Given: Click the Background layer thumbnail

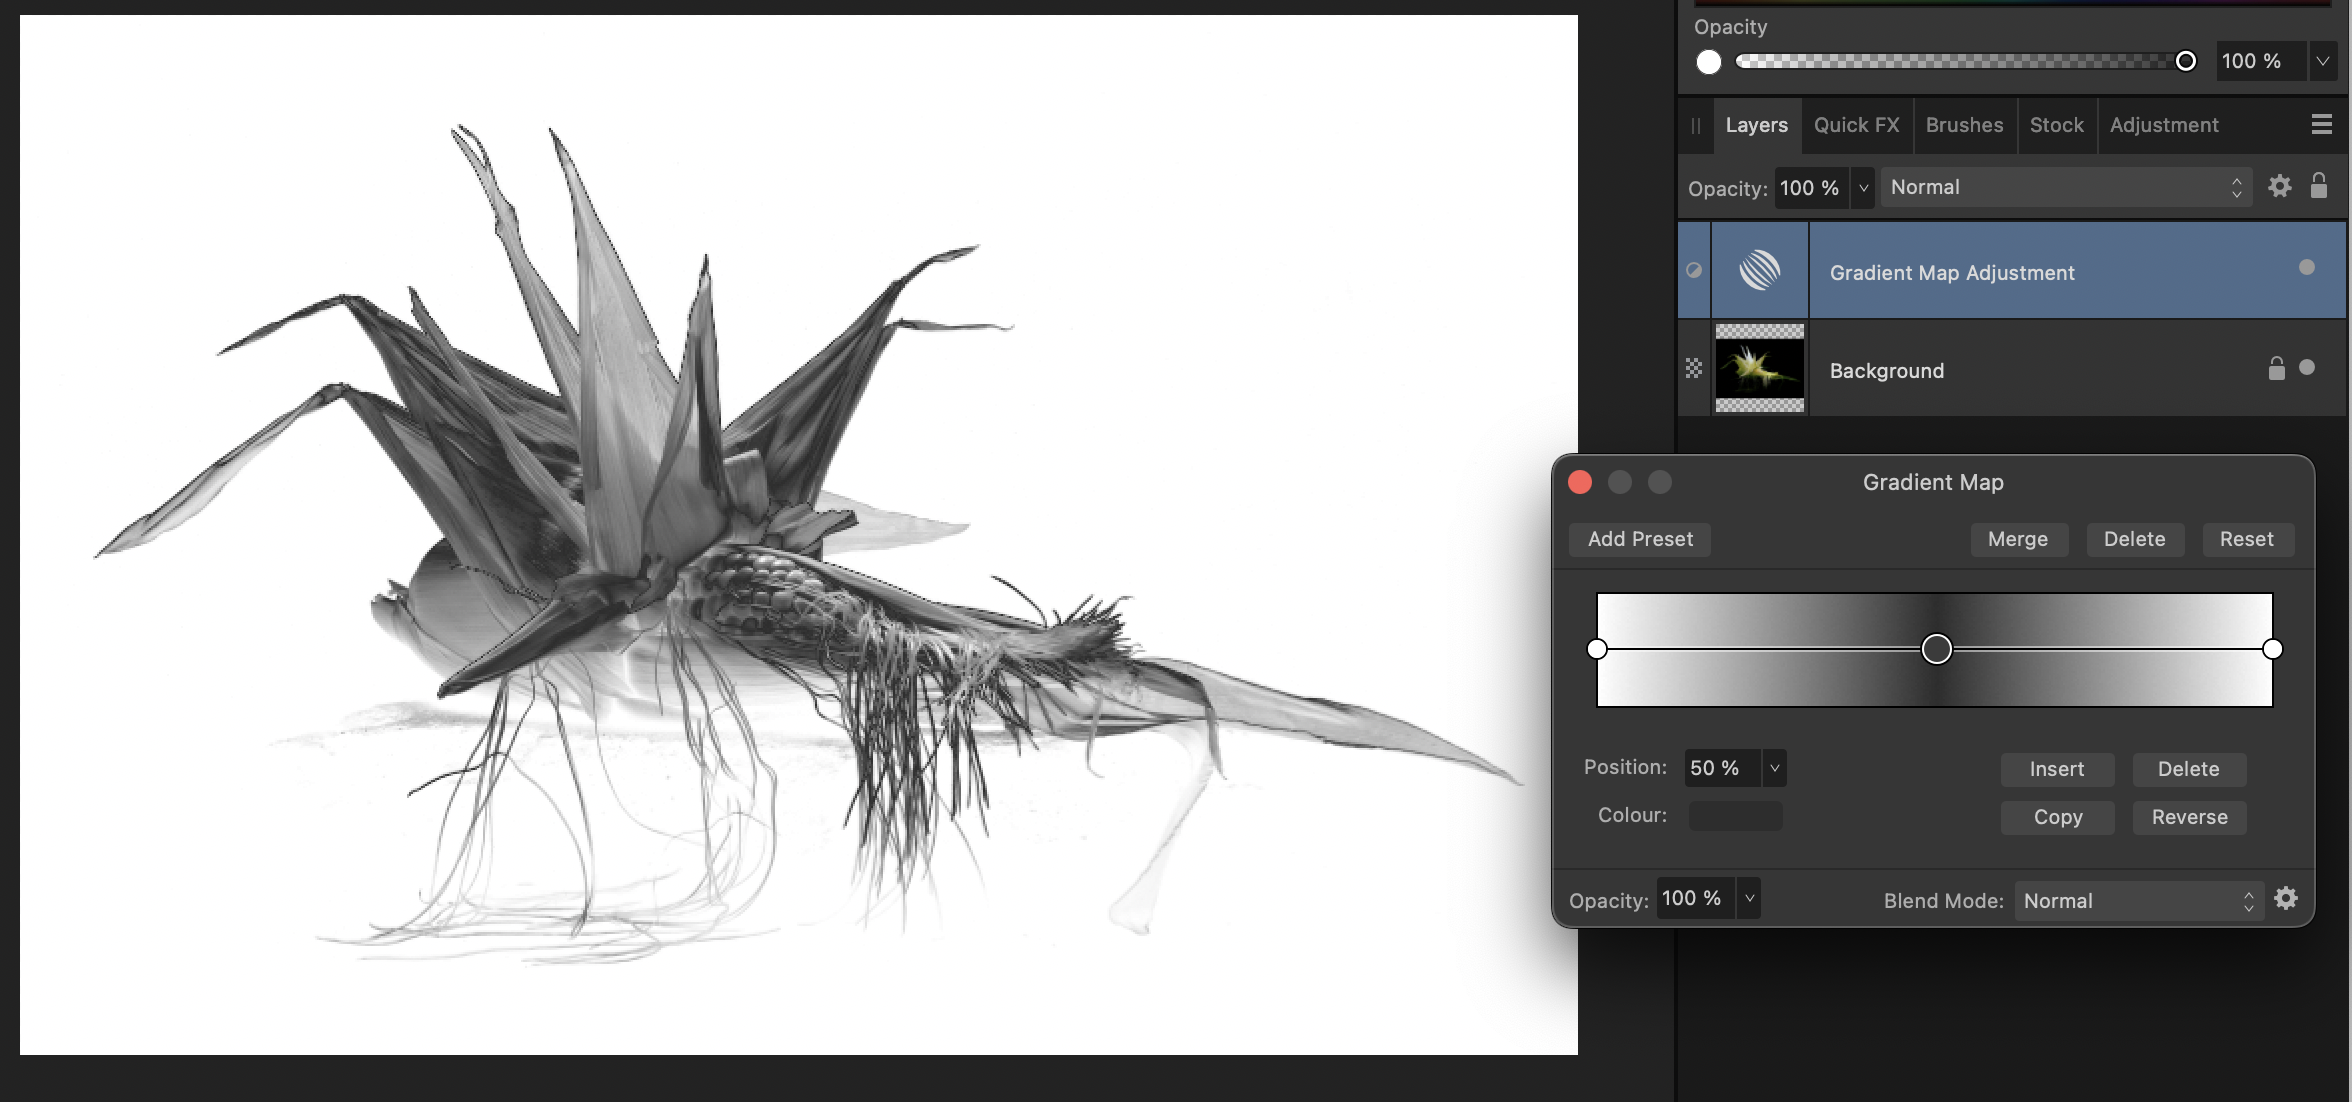Looking at the screenshot, I should pos(1759,368).
